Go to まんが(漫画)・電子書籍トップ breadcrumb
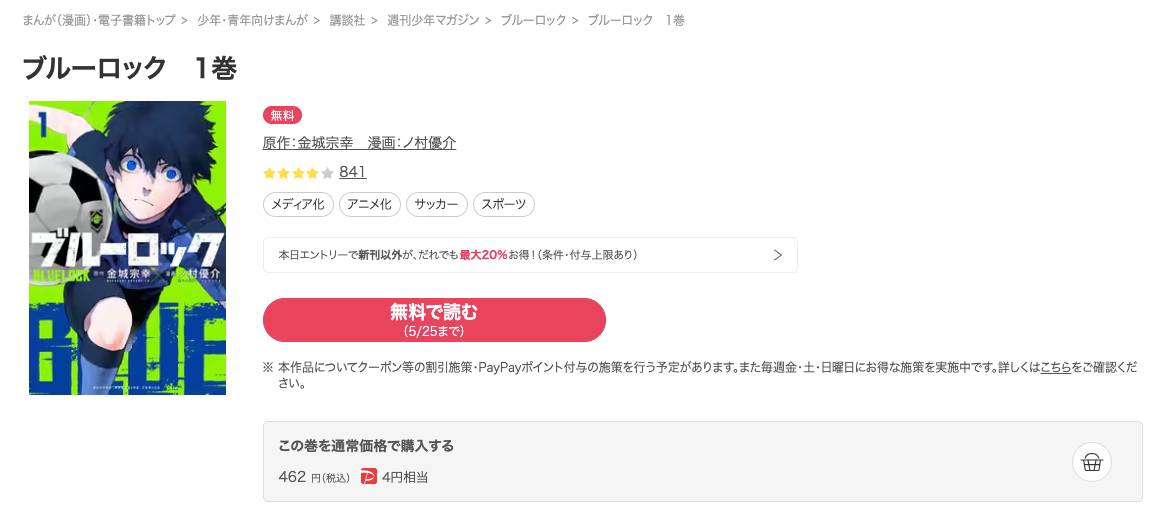Viewport: 1150px width, 511px height. [99, 21]
